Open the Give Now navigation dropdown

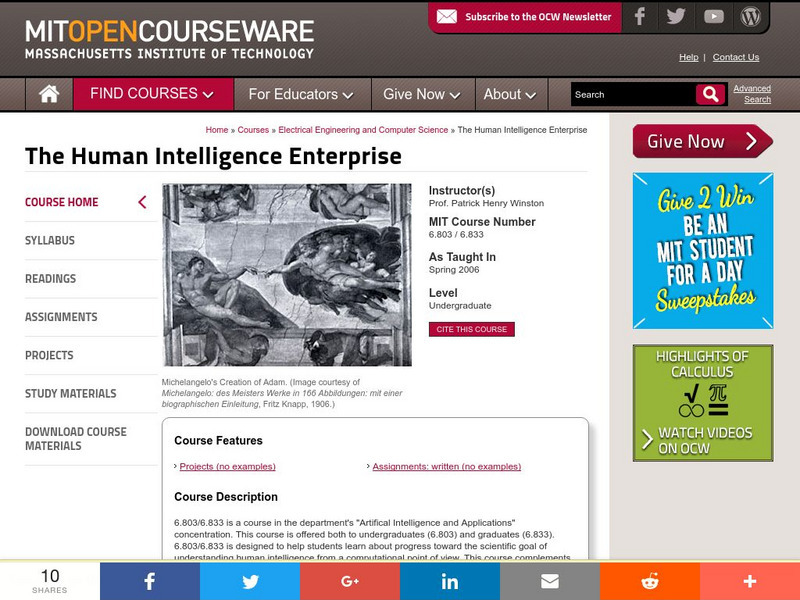pyautogui.click(x=423, y=94)
